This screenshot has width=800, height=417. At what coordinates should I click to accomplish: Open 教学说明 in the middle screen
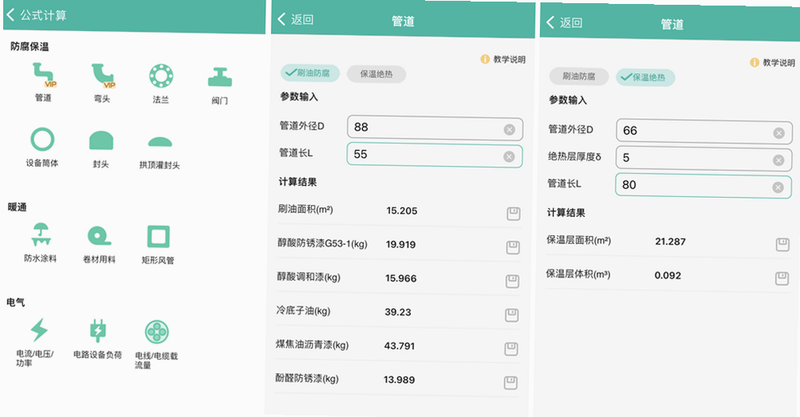503,59
